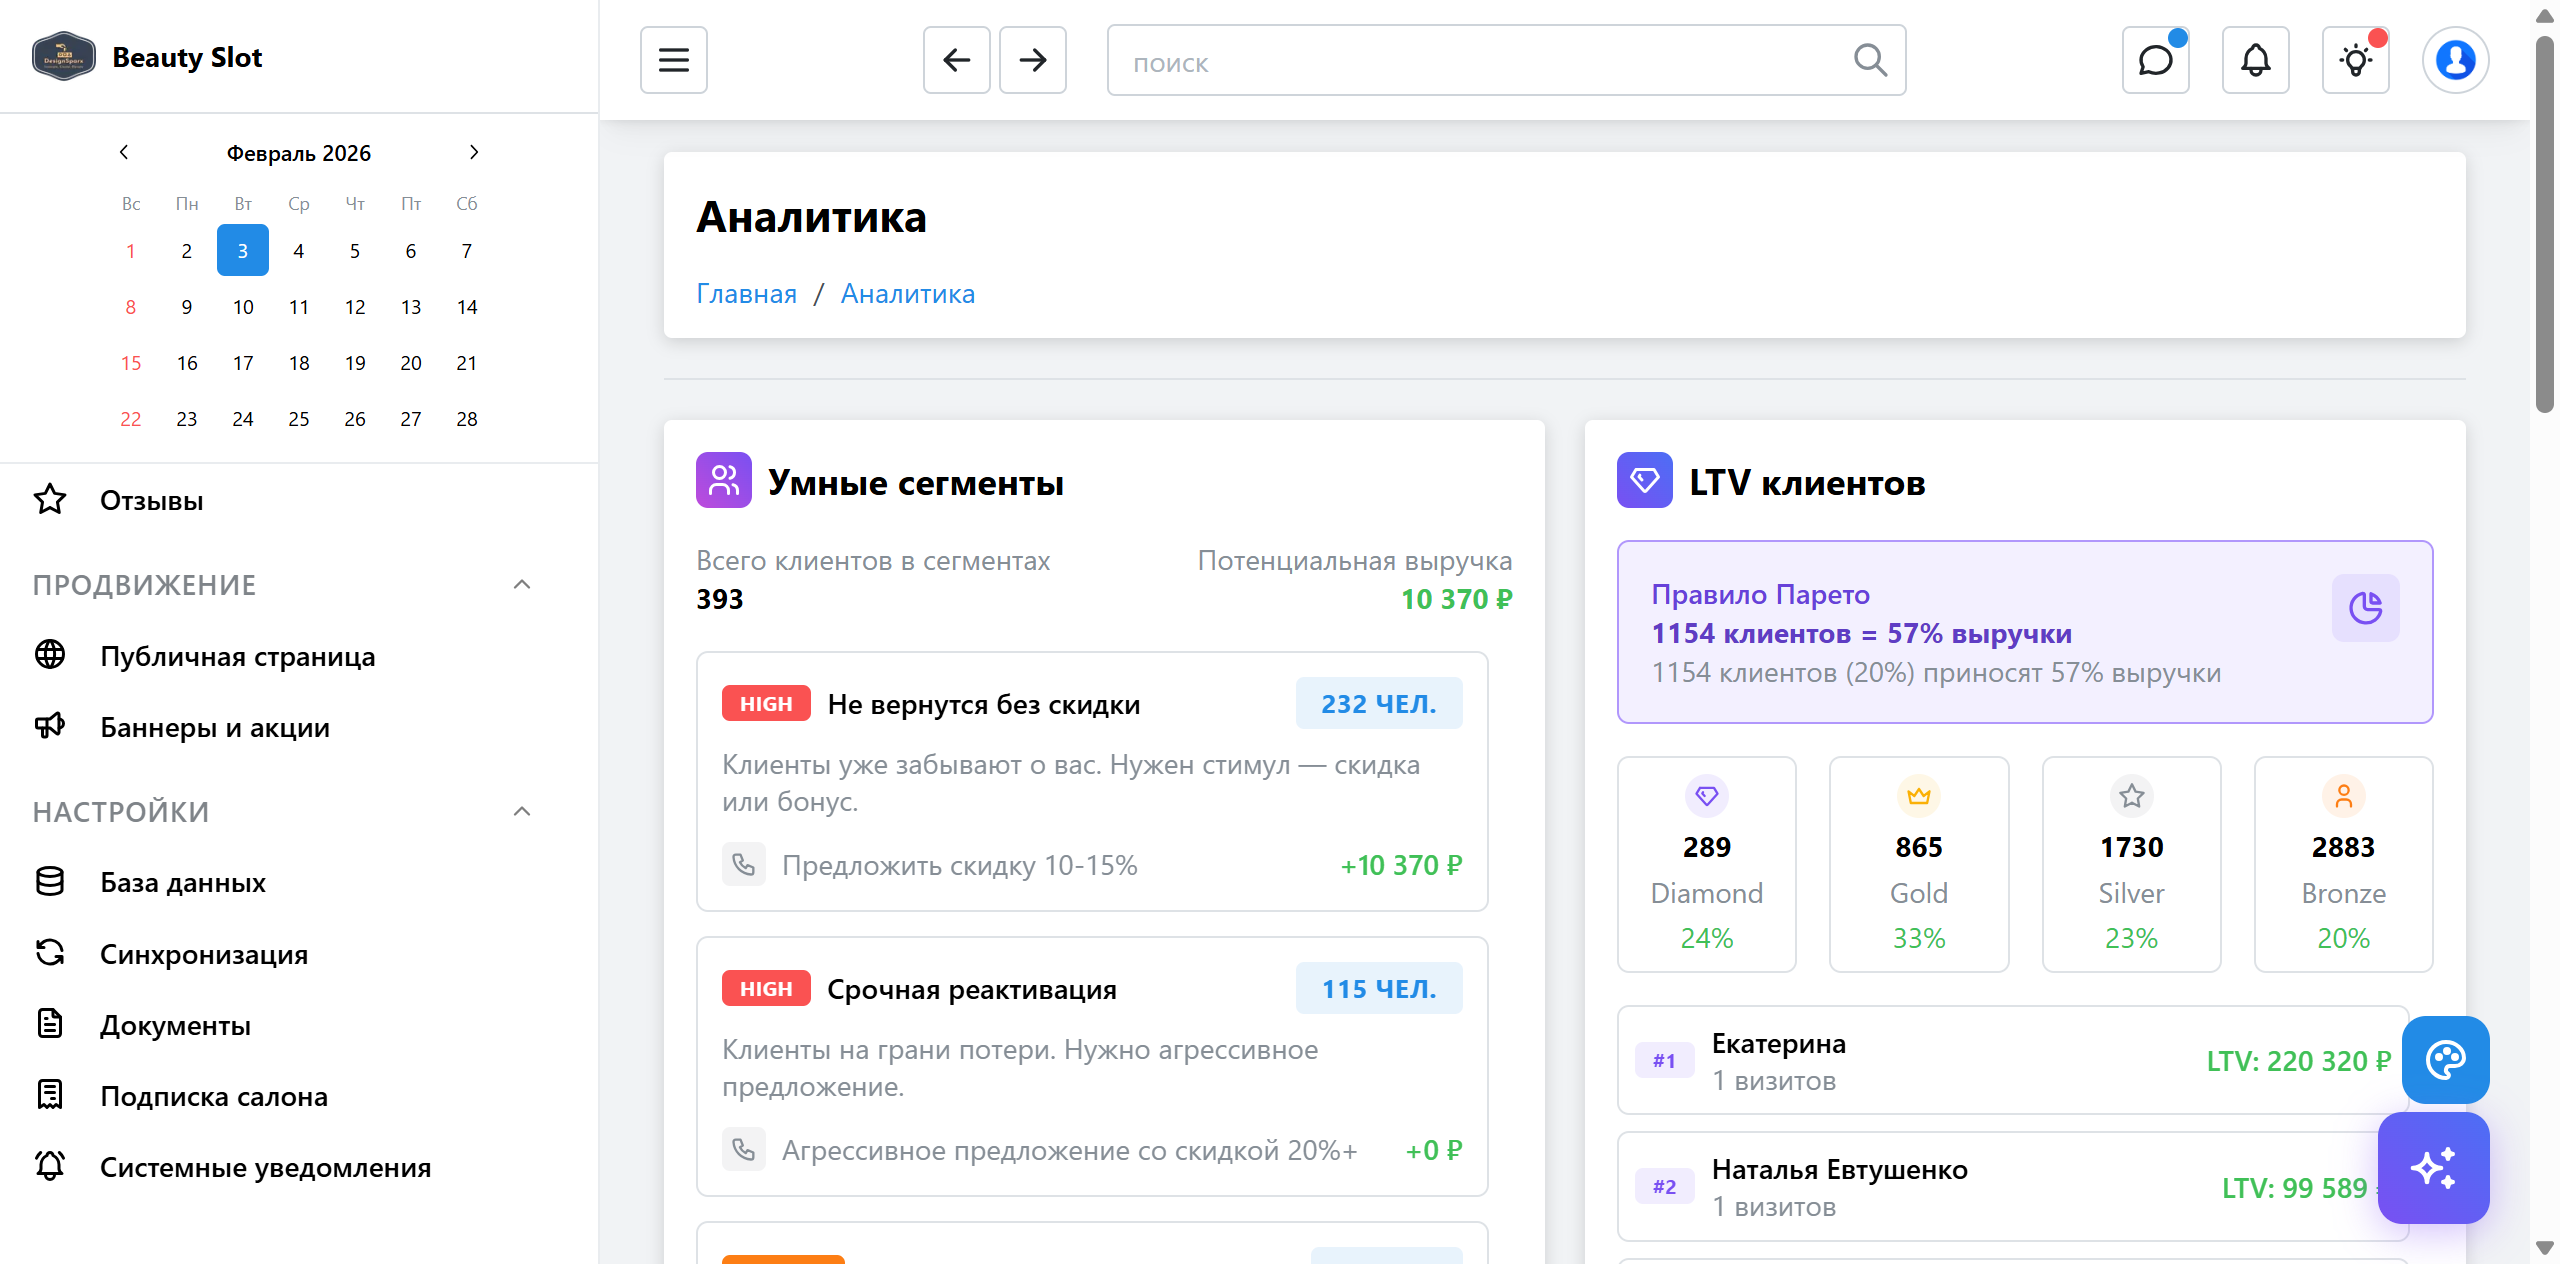Click the lightbulb ideas icon

[2355, 60]
